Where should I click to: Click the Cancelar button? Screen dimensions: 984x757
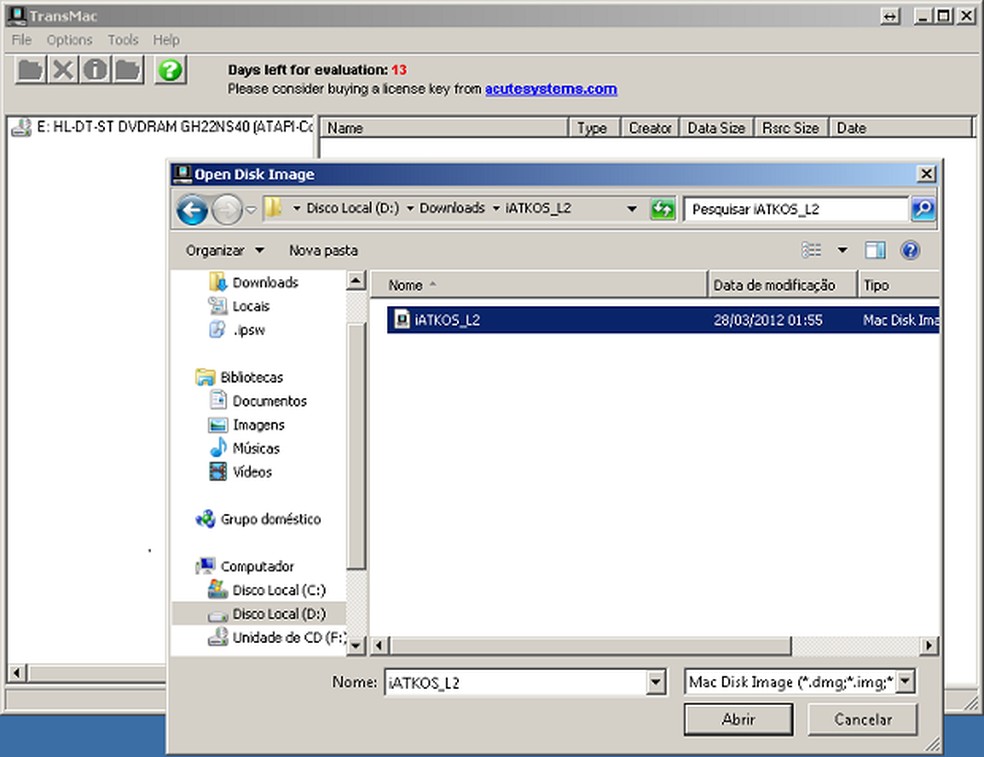click(863, 719)
